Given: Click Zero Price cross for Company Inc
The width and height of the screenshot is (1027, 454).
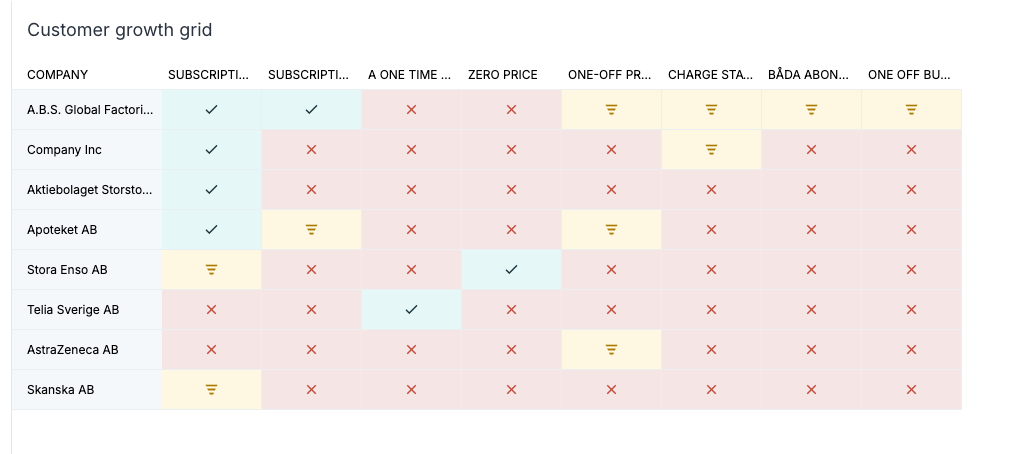Looking at the screenshot, I should point(512,150).
